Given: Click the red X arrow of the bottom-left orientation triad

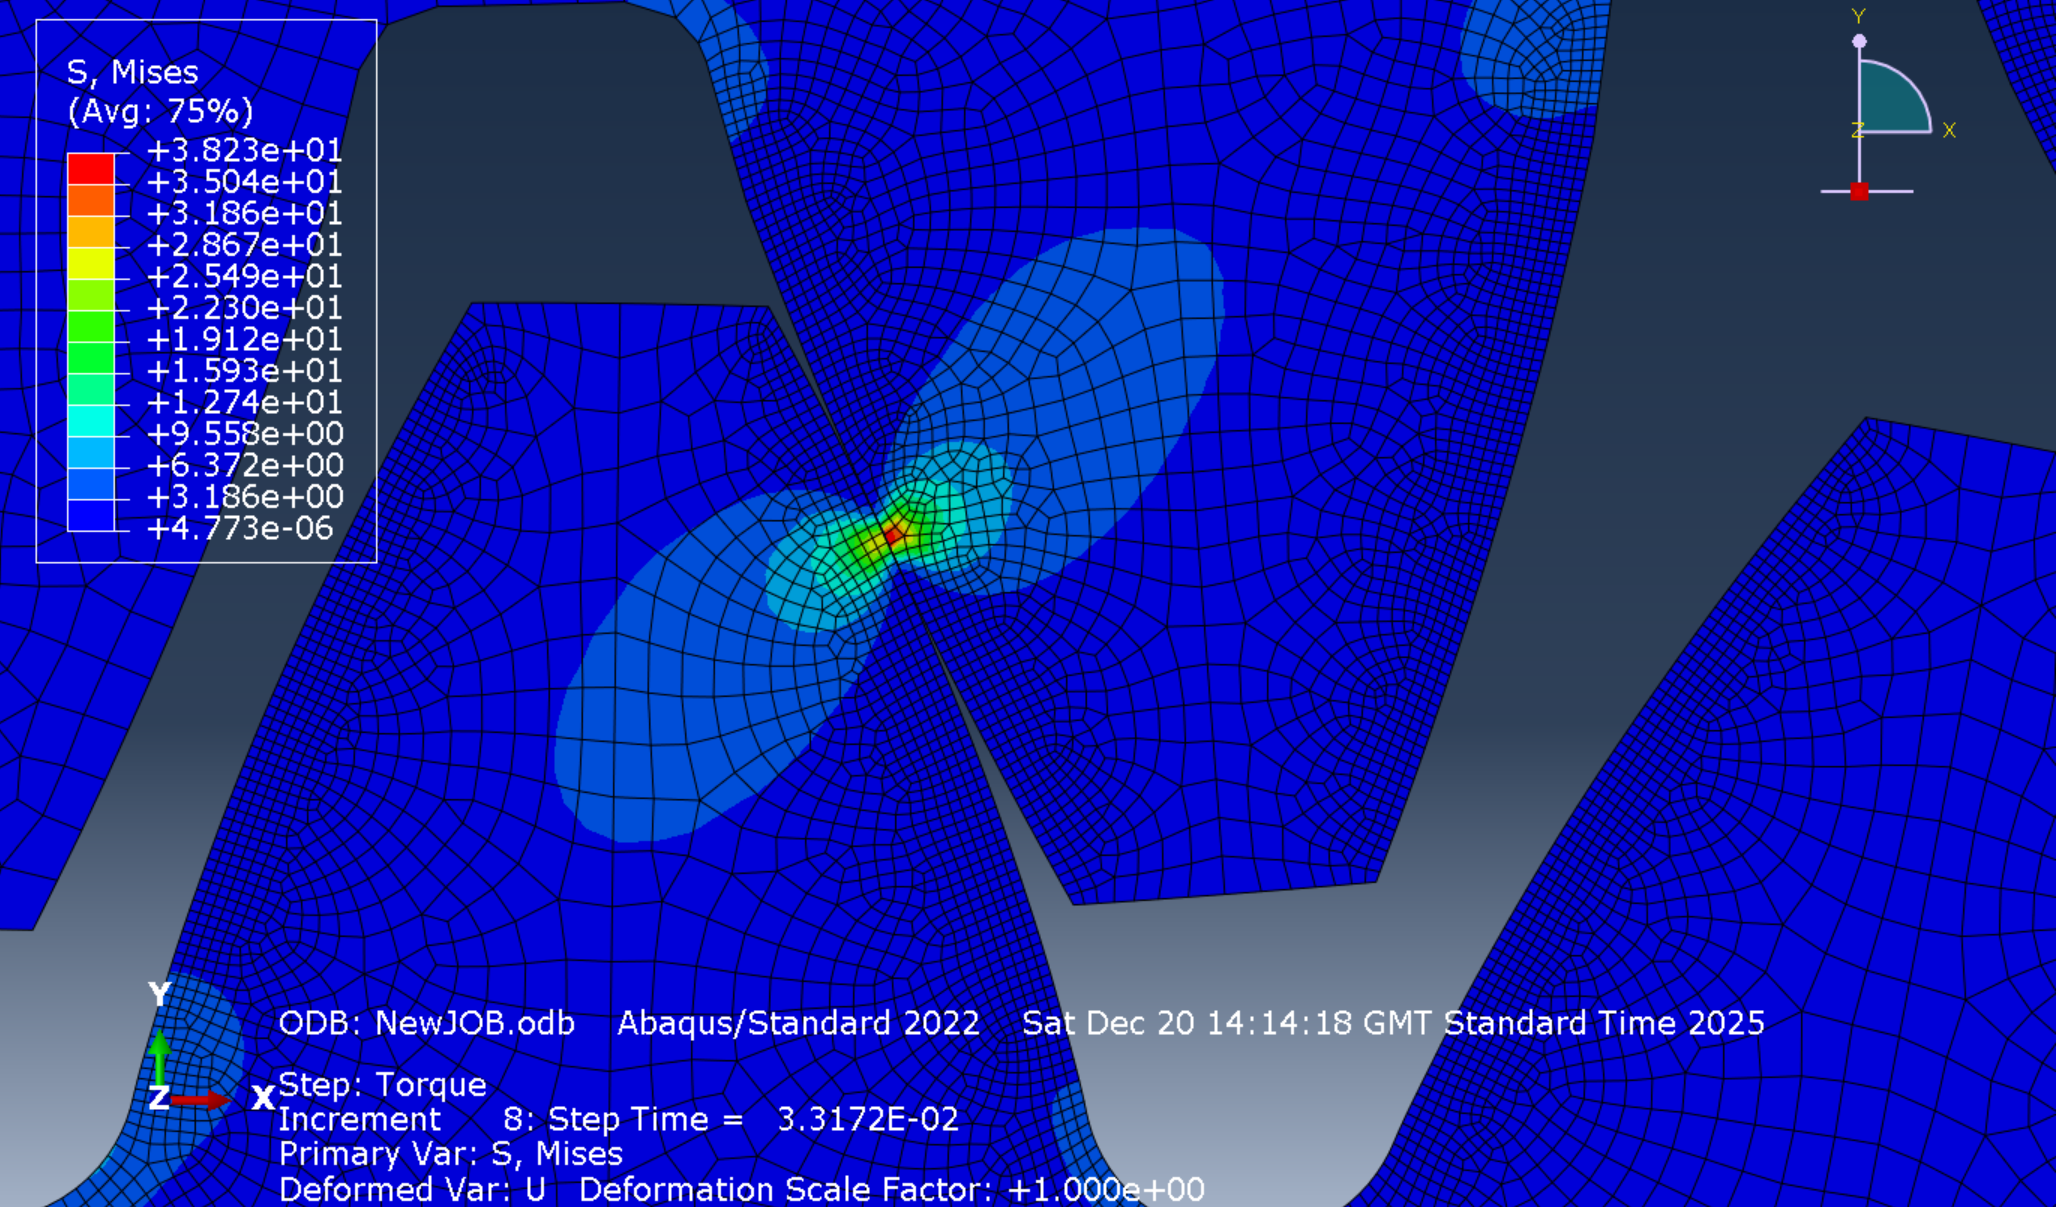Looking at the screenshot, I should tap(201, 1100).
